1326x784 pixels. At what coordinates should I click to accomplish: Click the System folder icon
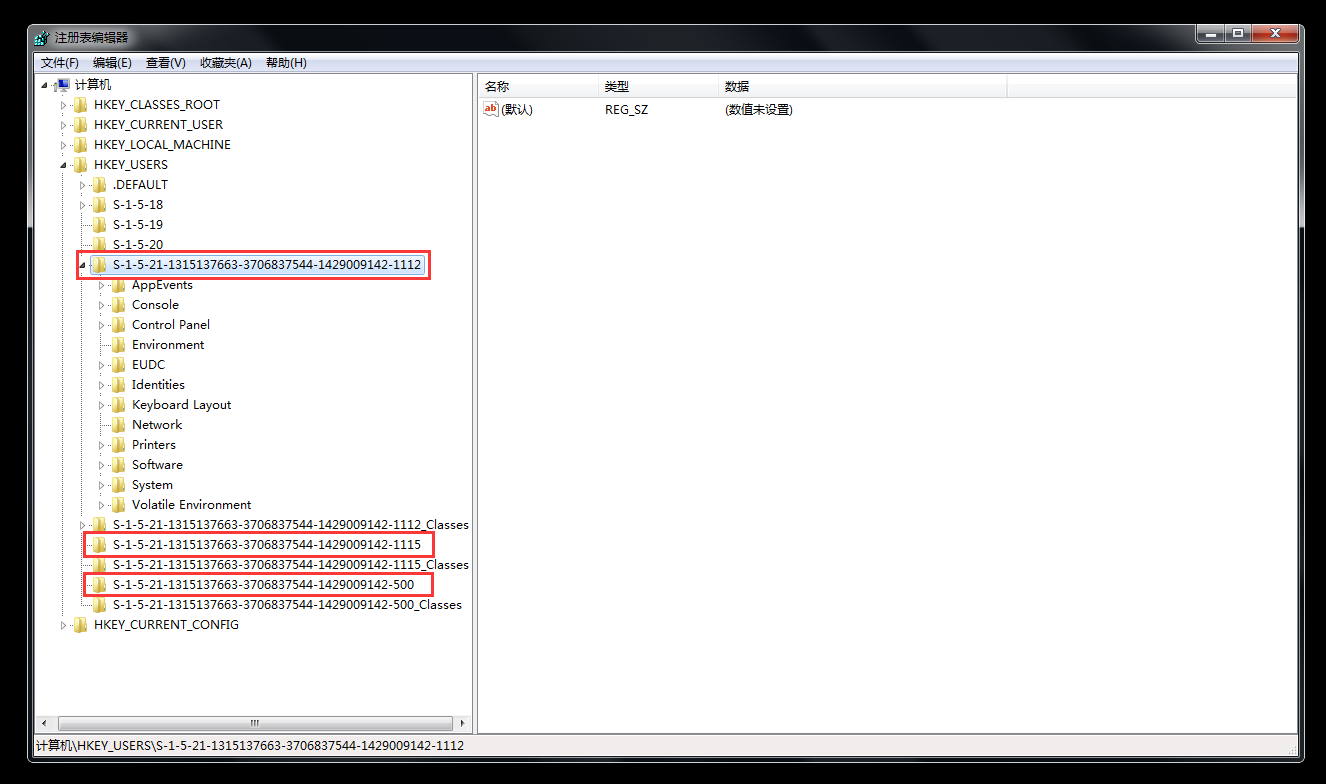[118, 485]
